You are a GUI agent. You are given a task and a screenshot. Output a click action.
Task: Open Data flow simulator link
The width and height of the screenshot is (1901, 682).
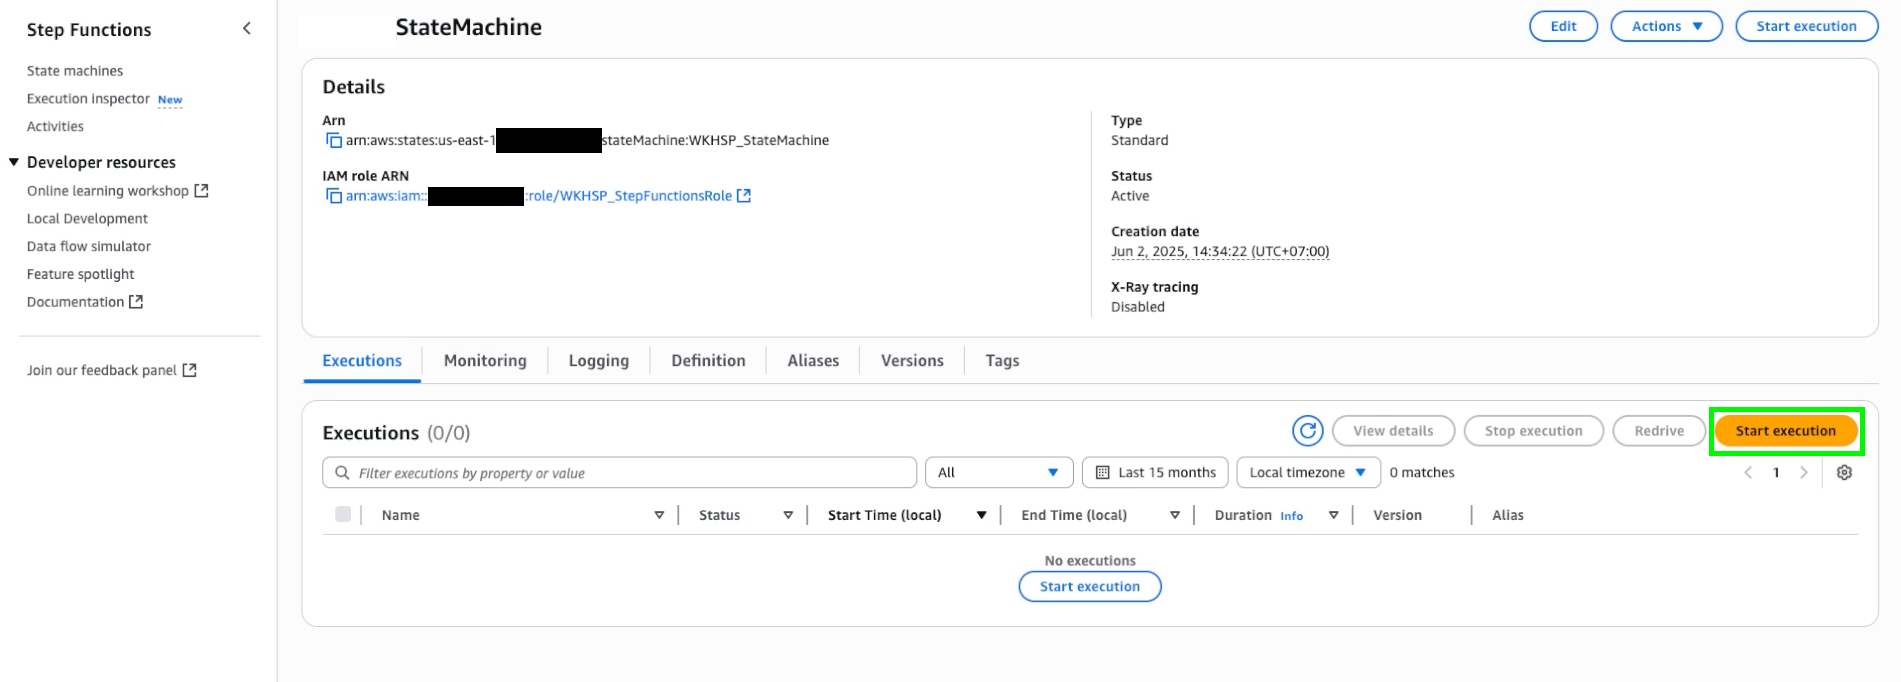click(89, 247)
